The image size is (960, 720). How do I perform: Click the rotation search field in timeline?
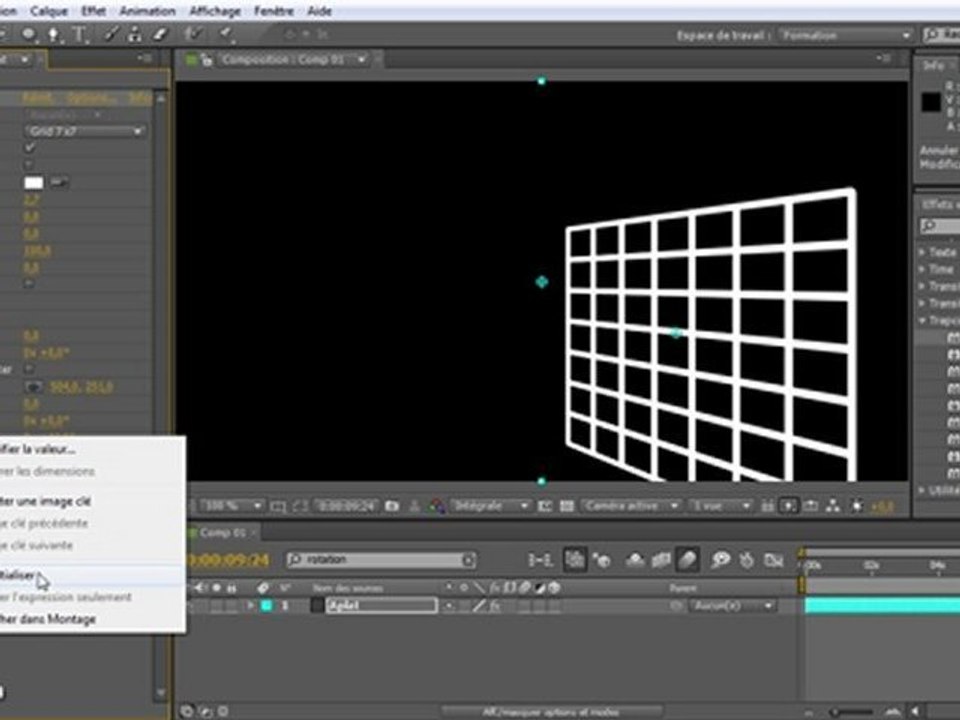(x=381, y=560)
